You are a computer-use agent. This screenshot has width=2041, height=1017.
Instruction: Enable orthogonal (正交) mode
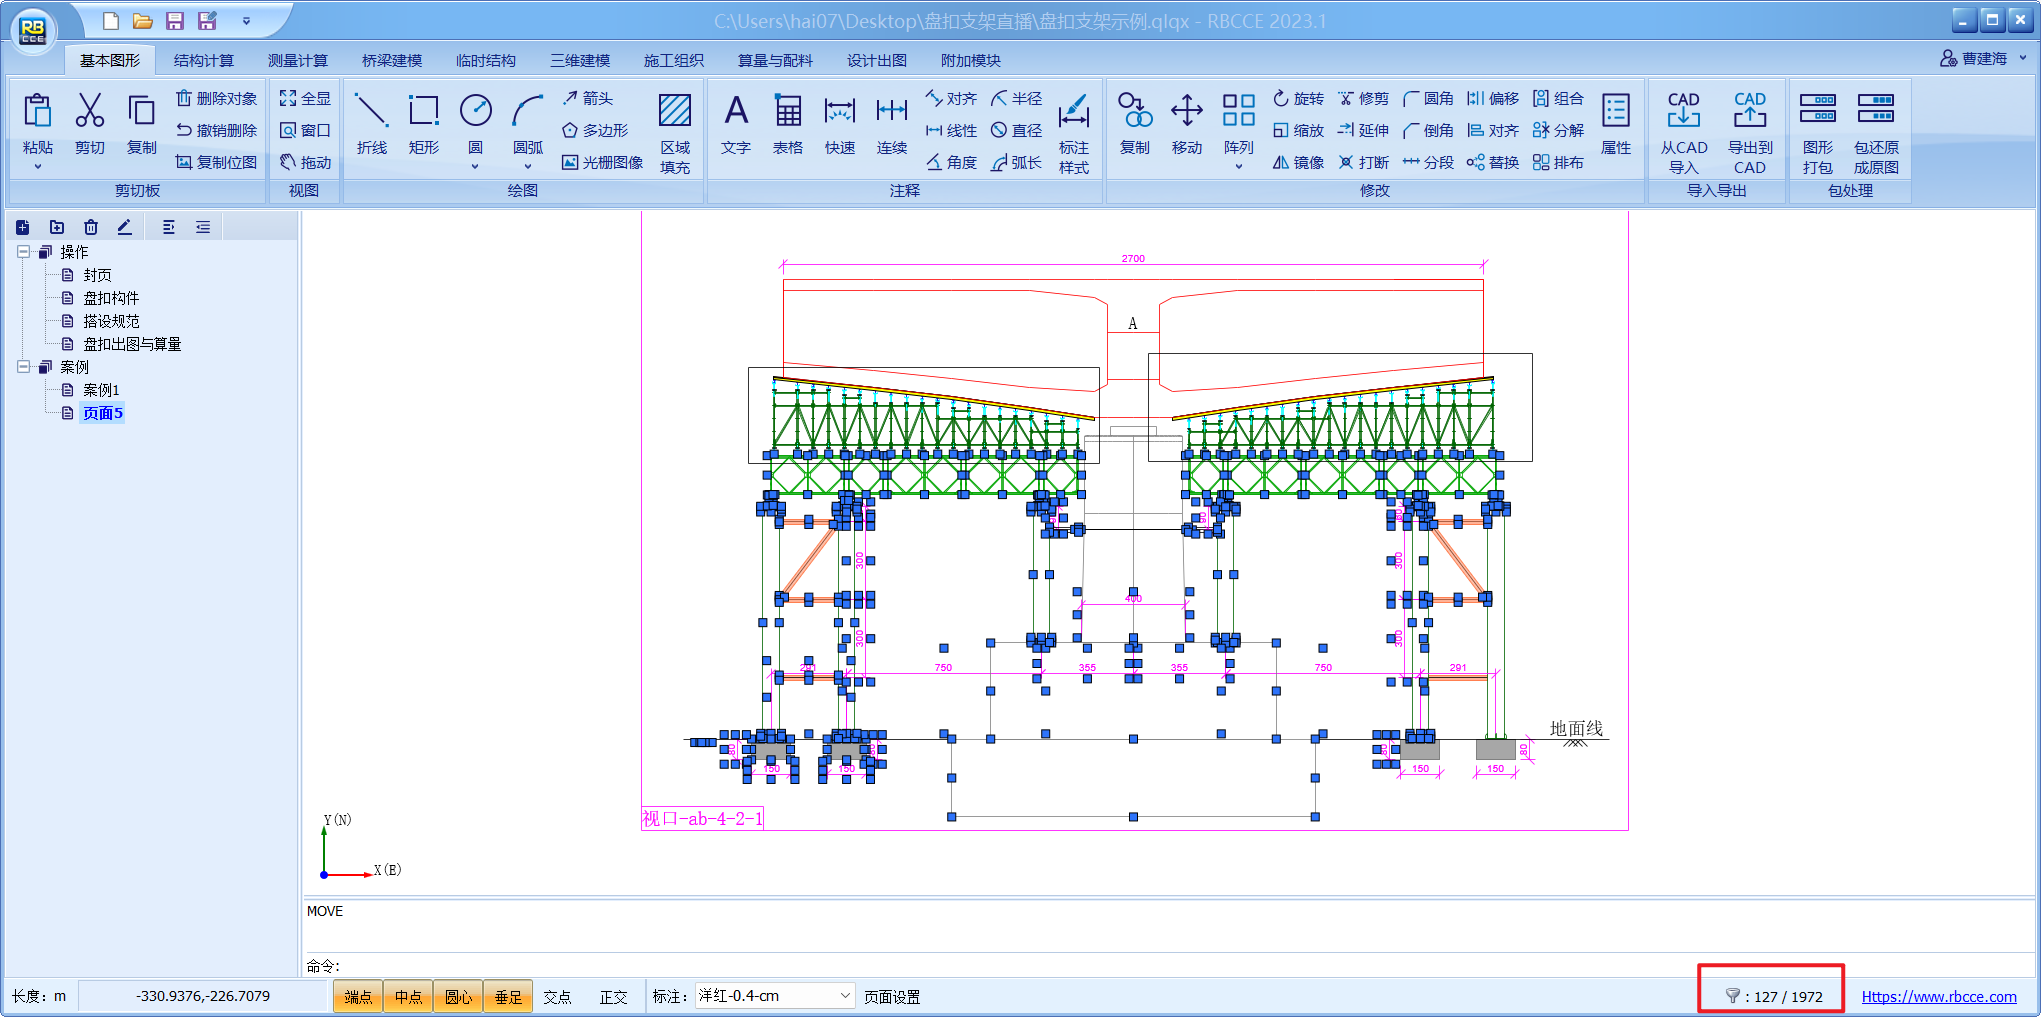click(613, 997)
